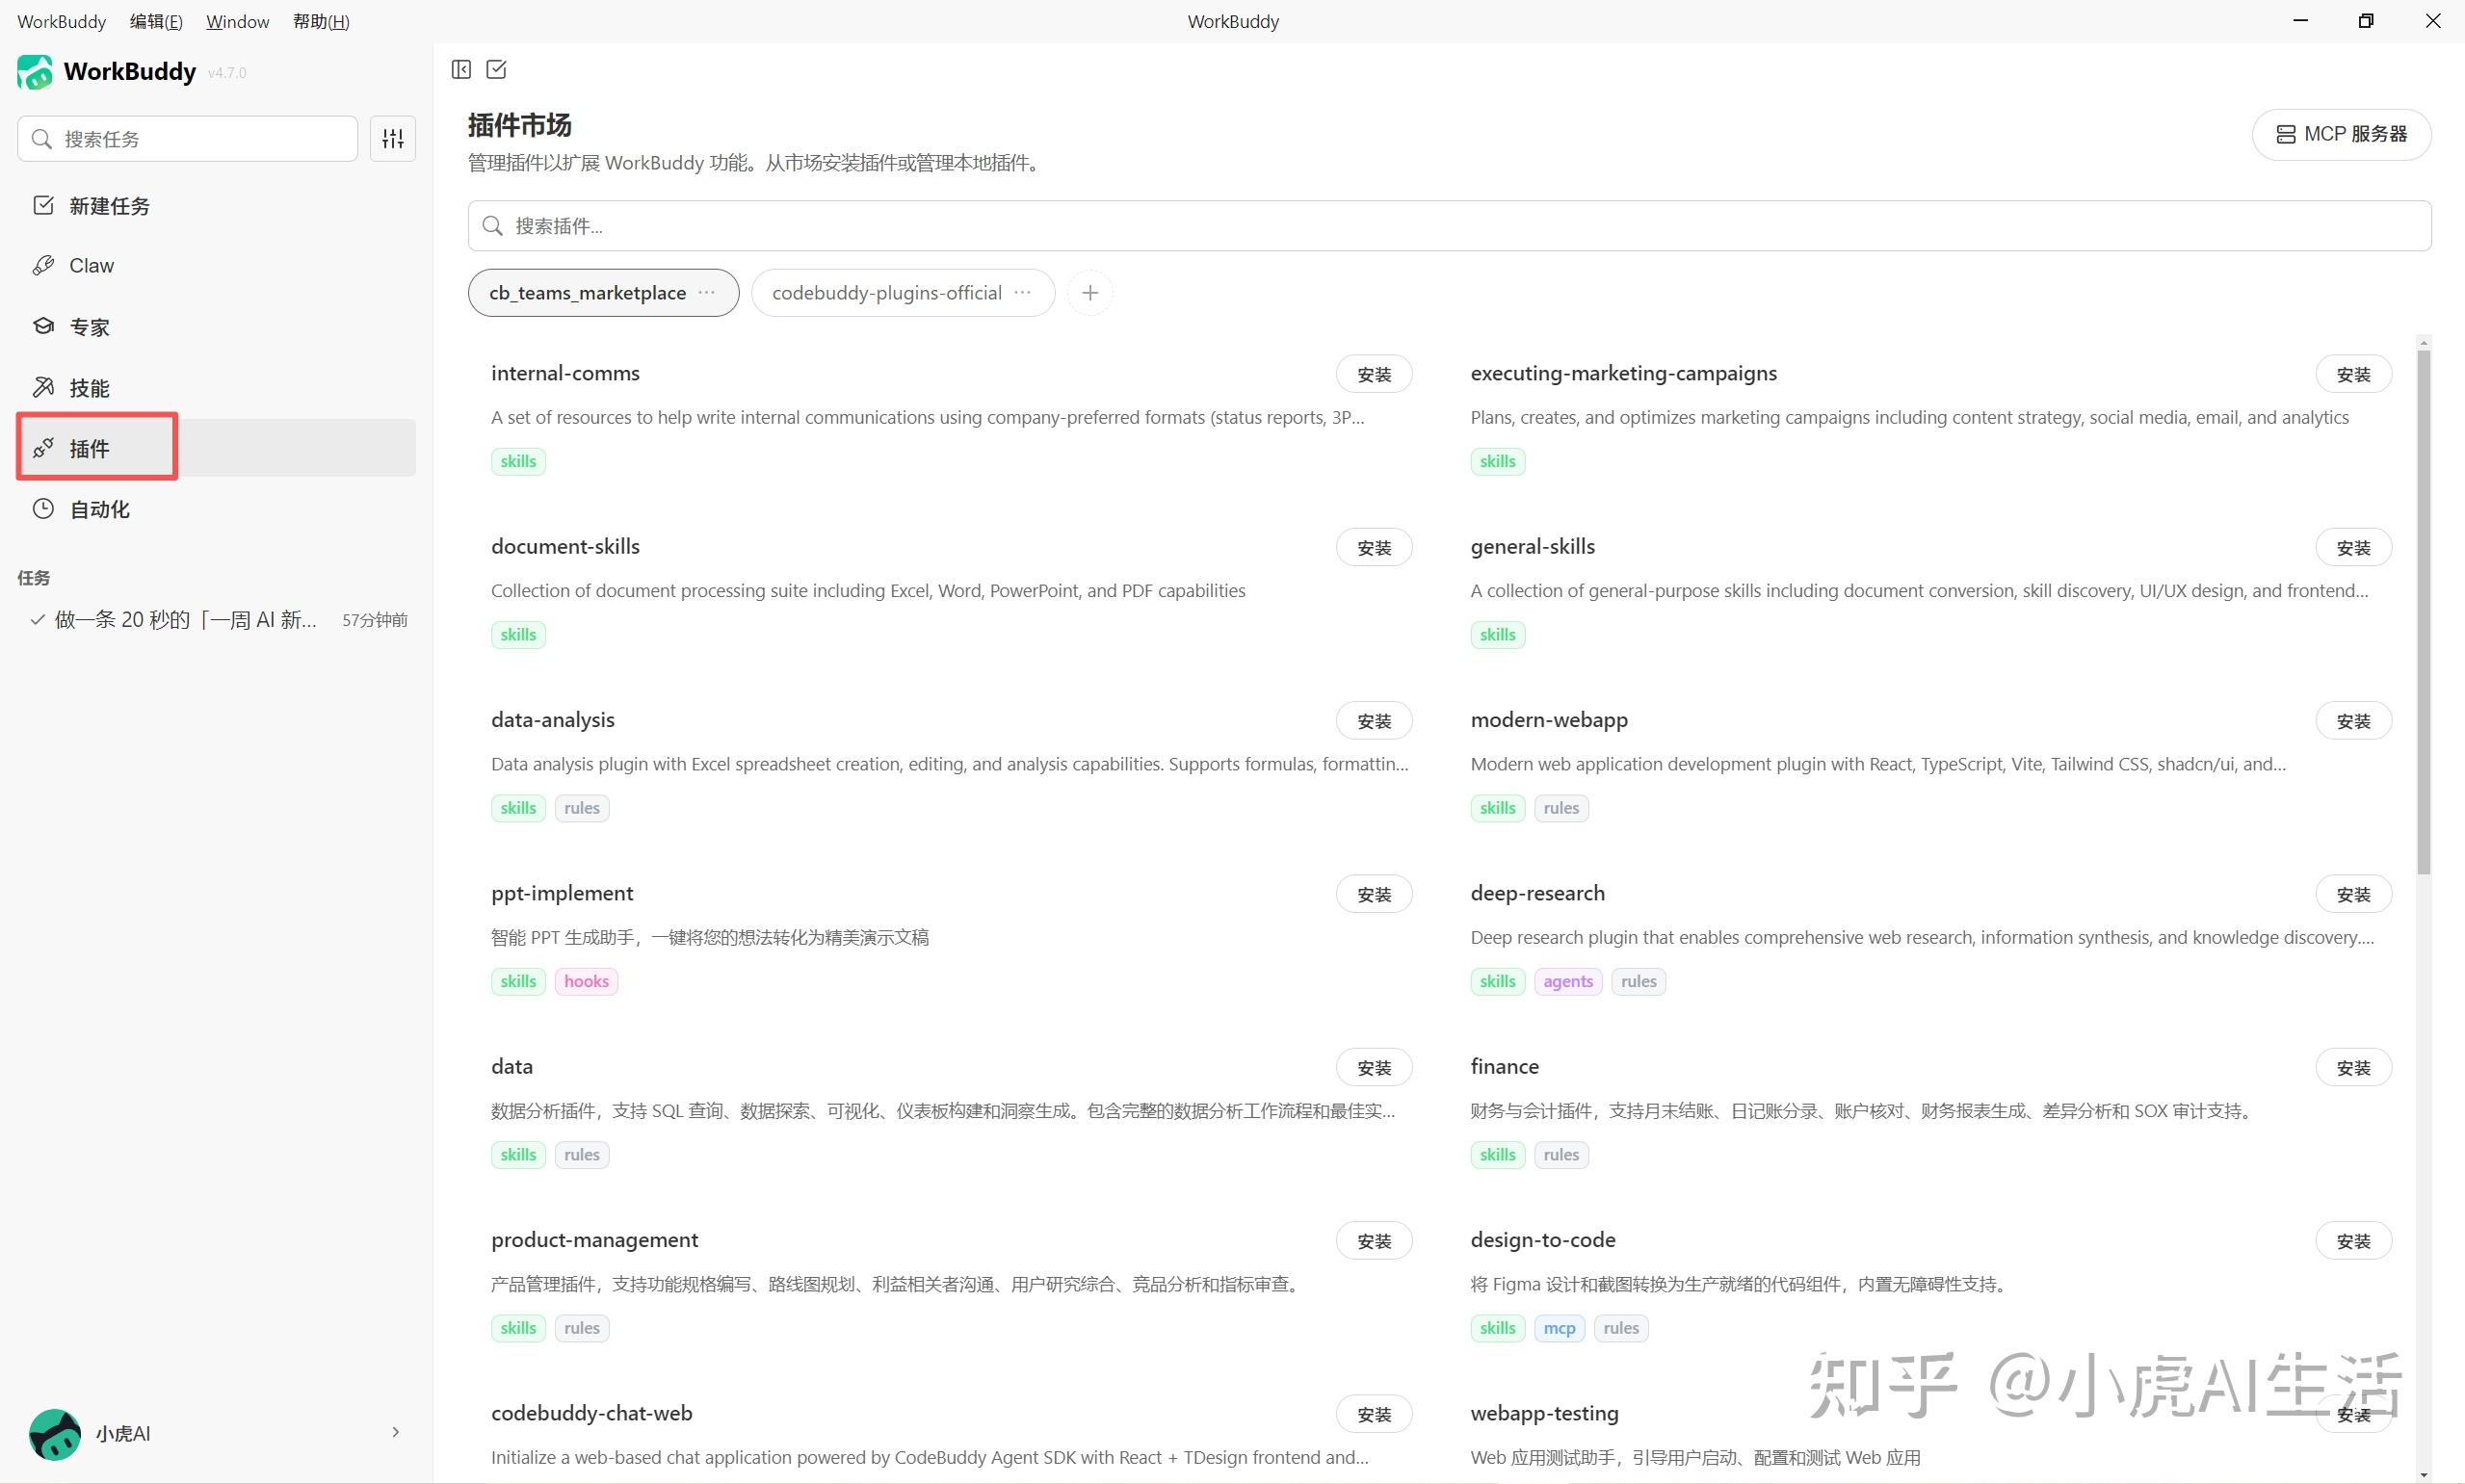
Task: Switch to codebuddy-plugins-official tab
Action: [903, 293]
